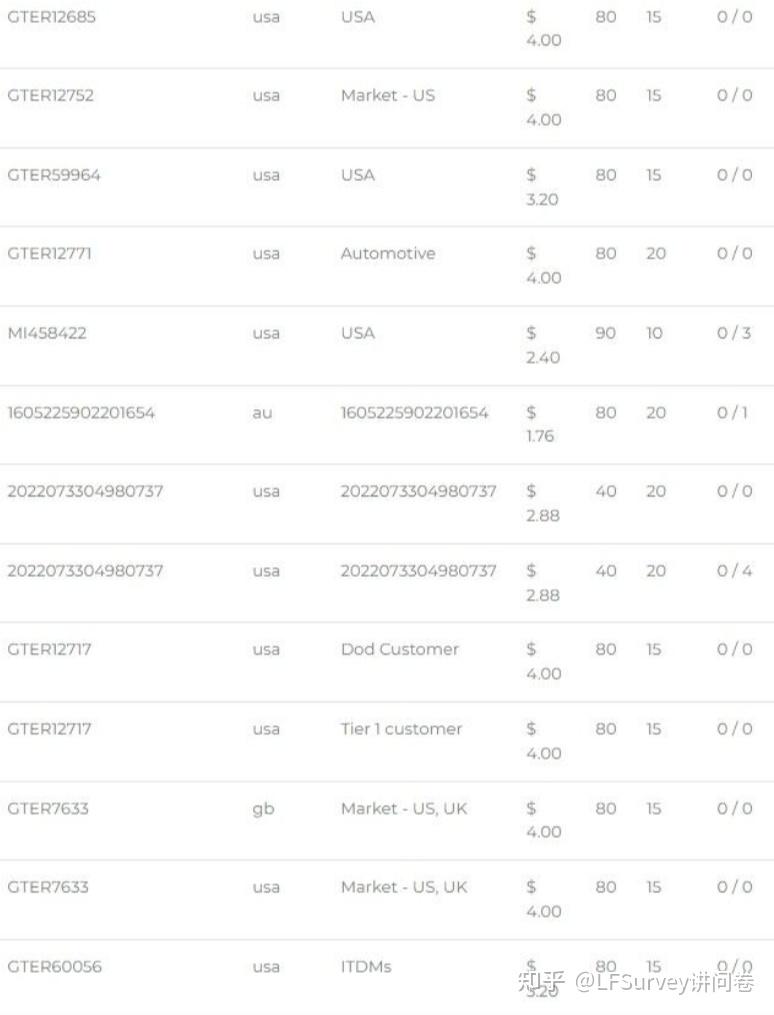
Task: Select the Tier 1 customer entry
Action: tap(401, 729)
